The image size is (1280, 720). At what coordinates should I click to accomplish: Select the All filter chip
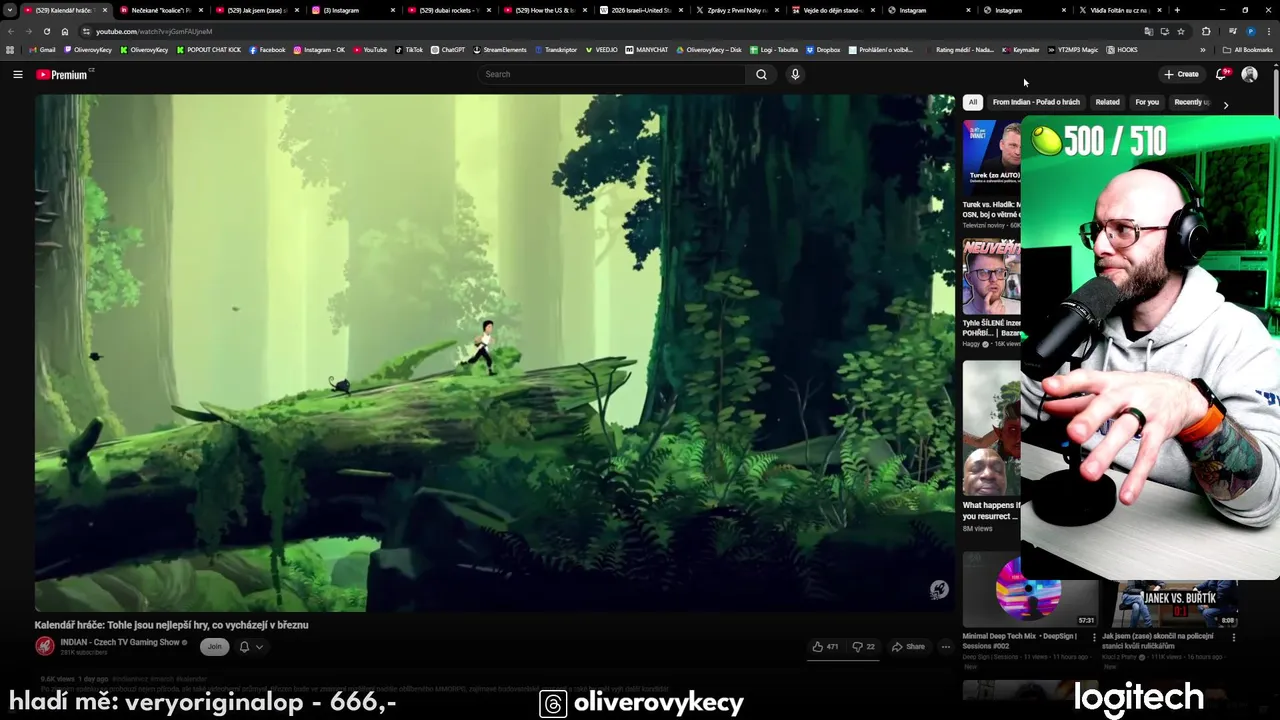[x=972, y=102]
